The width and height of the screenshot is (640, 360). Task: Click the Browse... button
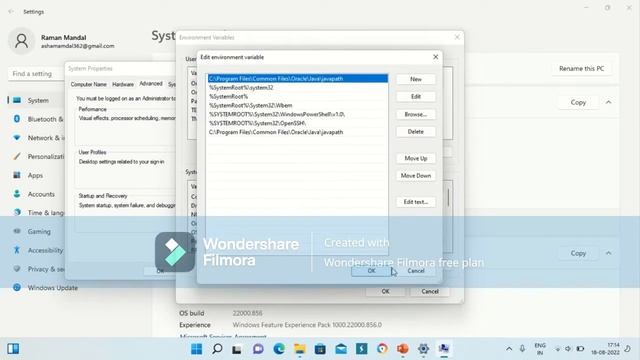point(416,114)
